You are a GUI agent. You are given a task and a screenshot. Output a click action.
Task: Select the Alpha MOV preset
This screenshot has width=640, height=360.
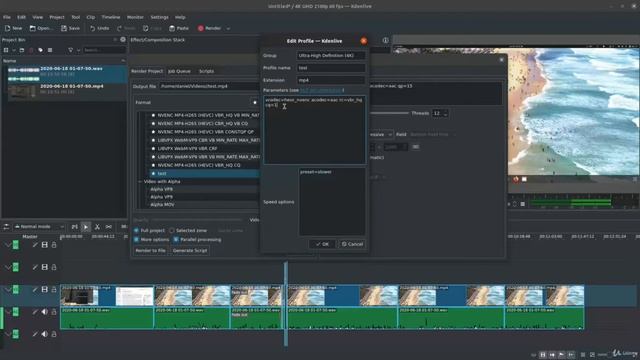(162, 204)
